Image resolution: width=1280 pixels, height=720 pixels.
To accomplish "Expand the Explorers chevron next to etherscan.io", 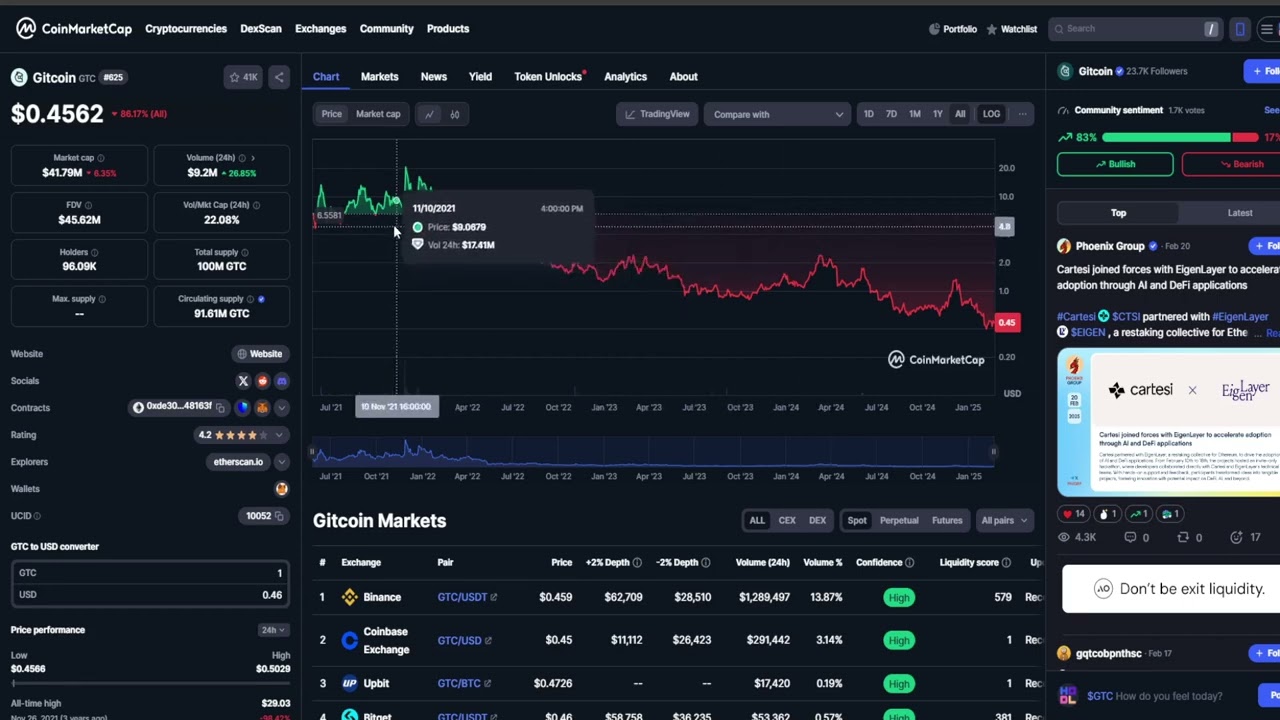I will [281, 462].
